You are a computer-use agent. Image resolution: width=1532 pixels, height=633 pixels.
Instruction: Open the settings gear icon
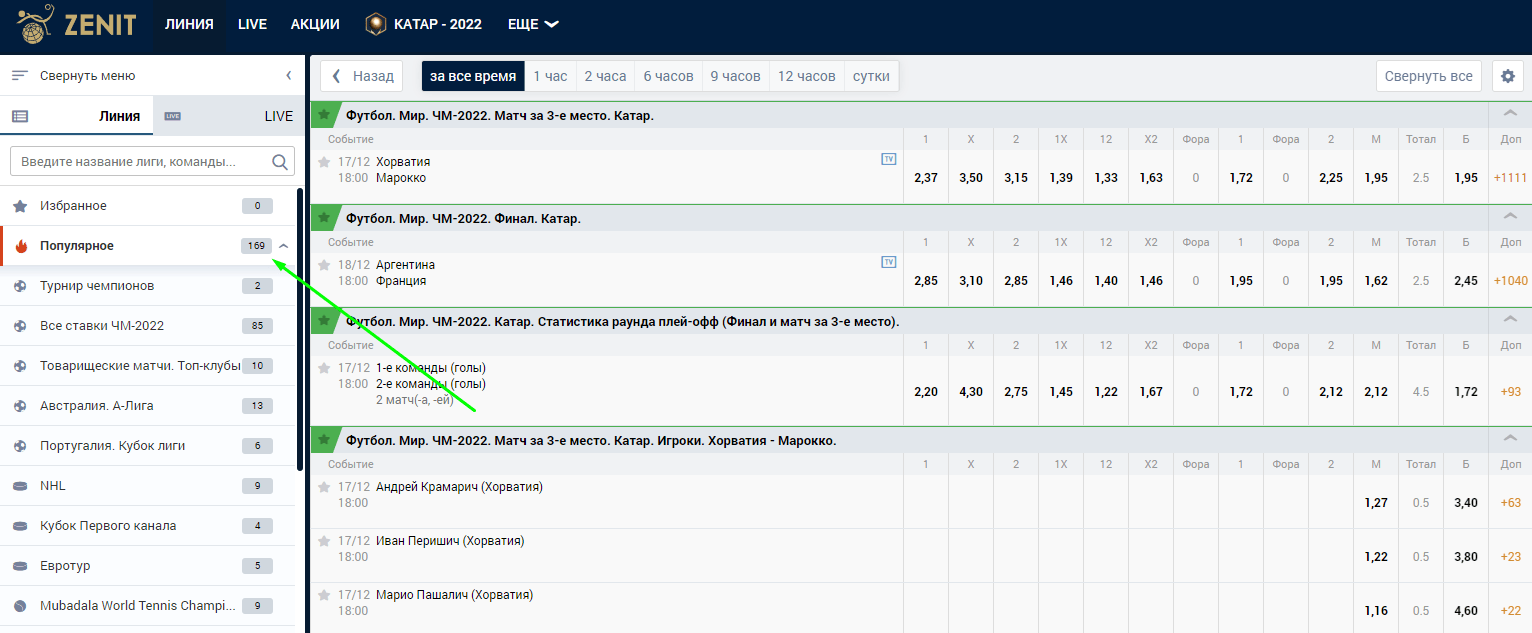coord(1508,76)
